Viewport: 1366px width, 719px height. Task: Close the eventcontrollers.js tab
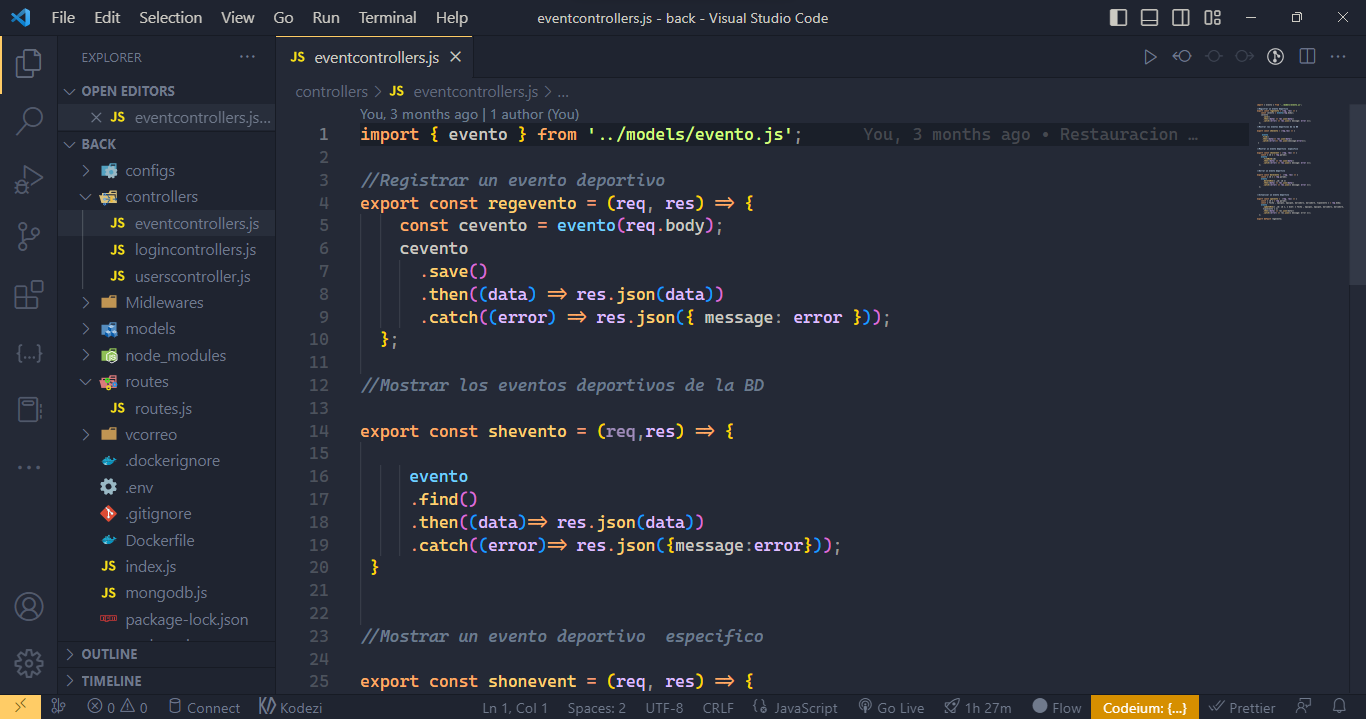(456, 57)
